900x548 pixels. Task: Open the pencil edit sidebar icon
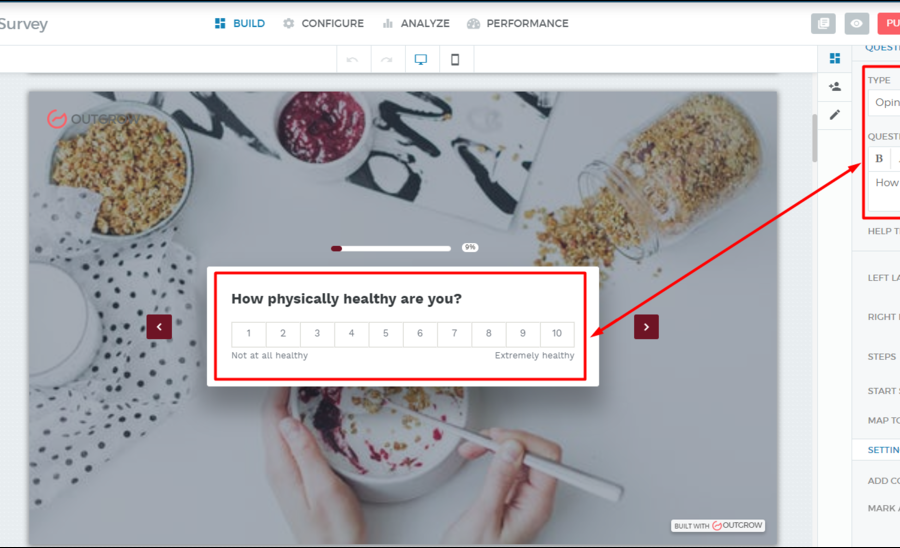click(x=835, y=115)
